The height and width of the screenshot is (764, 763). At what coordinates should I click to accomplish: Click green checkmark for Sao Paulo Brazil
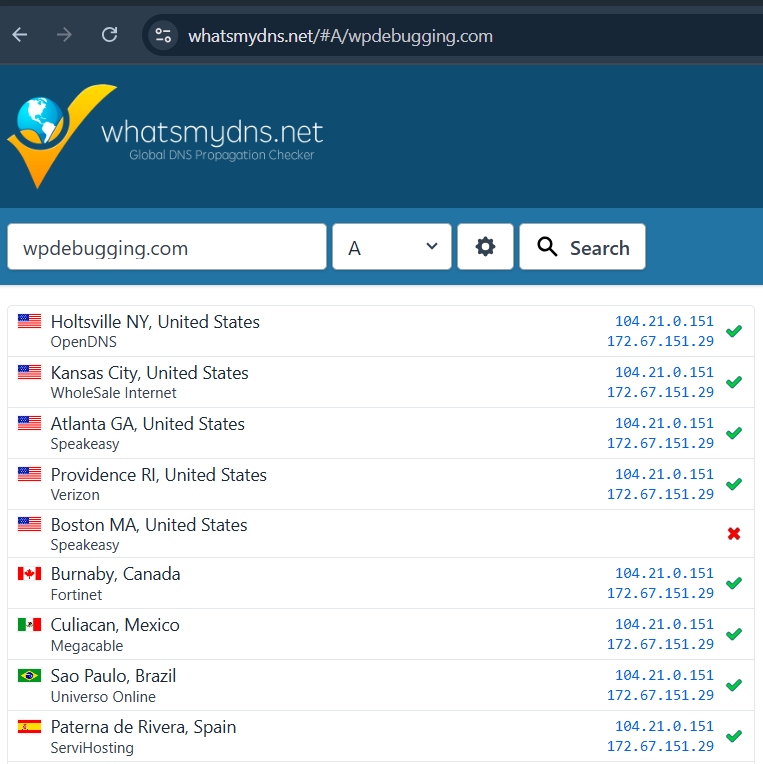click(x=734, y=685)
